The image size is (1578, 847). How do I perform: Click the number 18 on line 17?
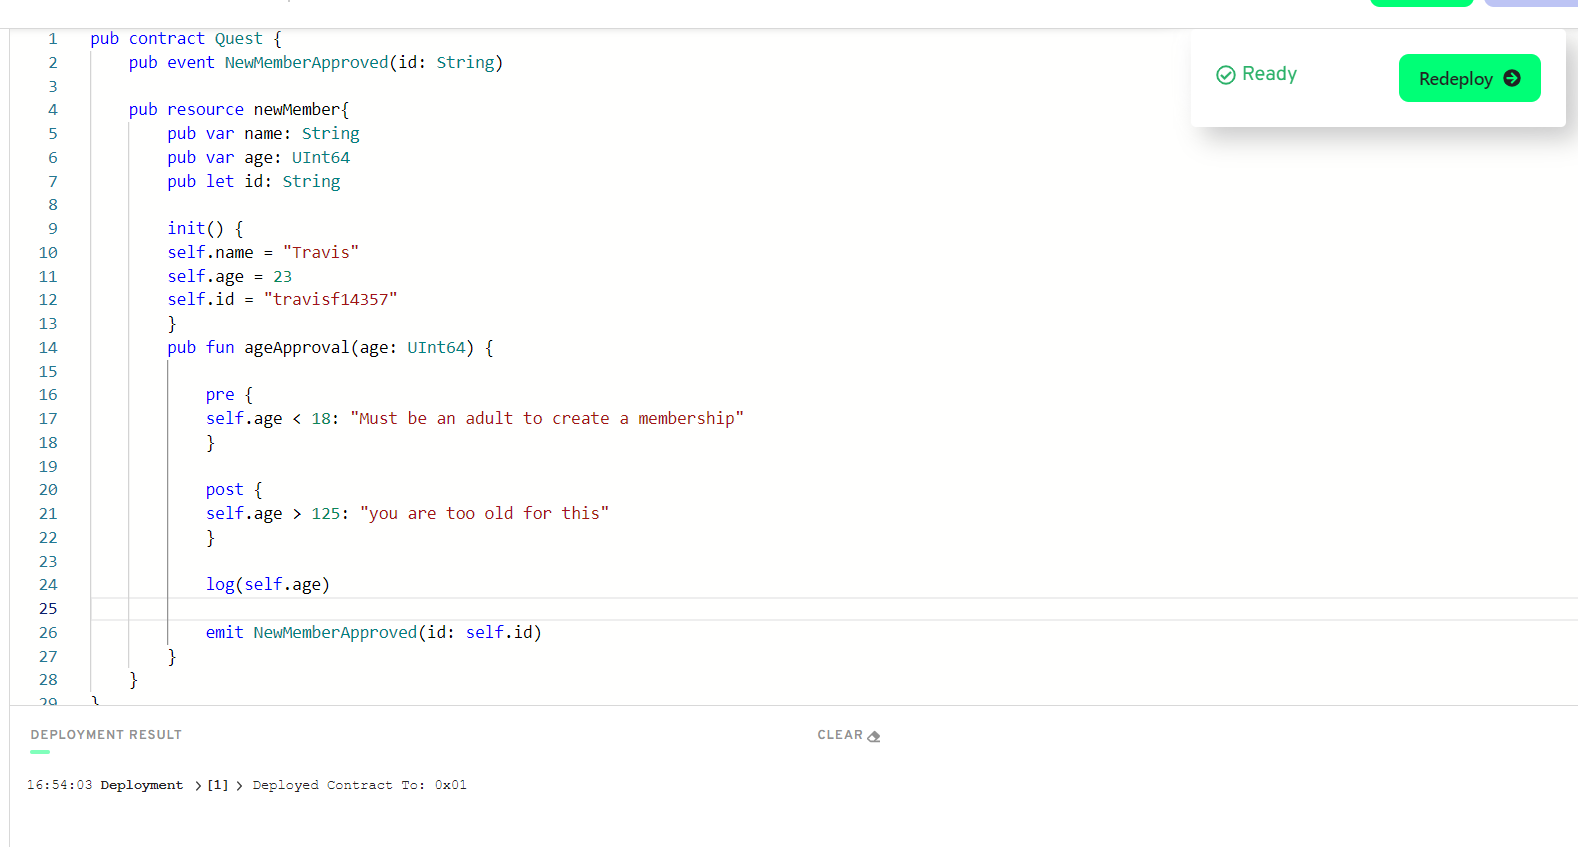[x=321, y=419]
